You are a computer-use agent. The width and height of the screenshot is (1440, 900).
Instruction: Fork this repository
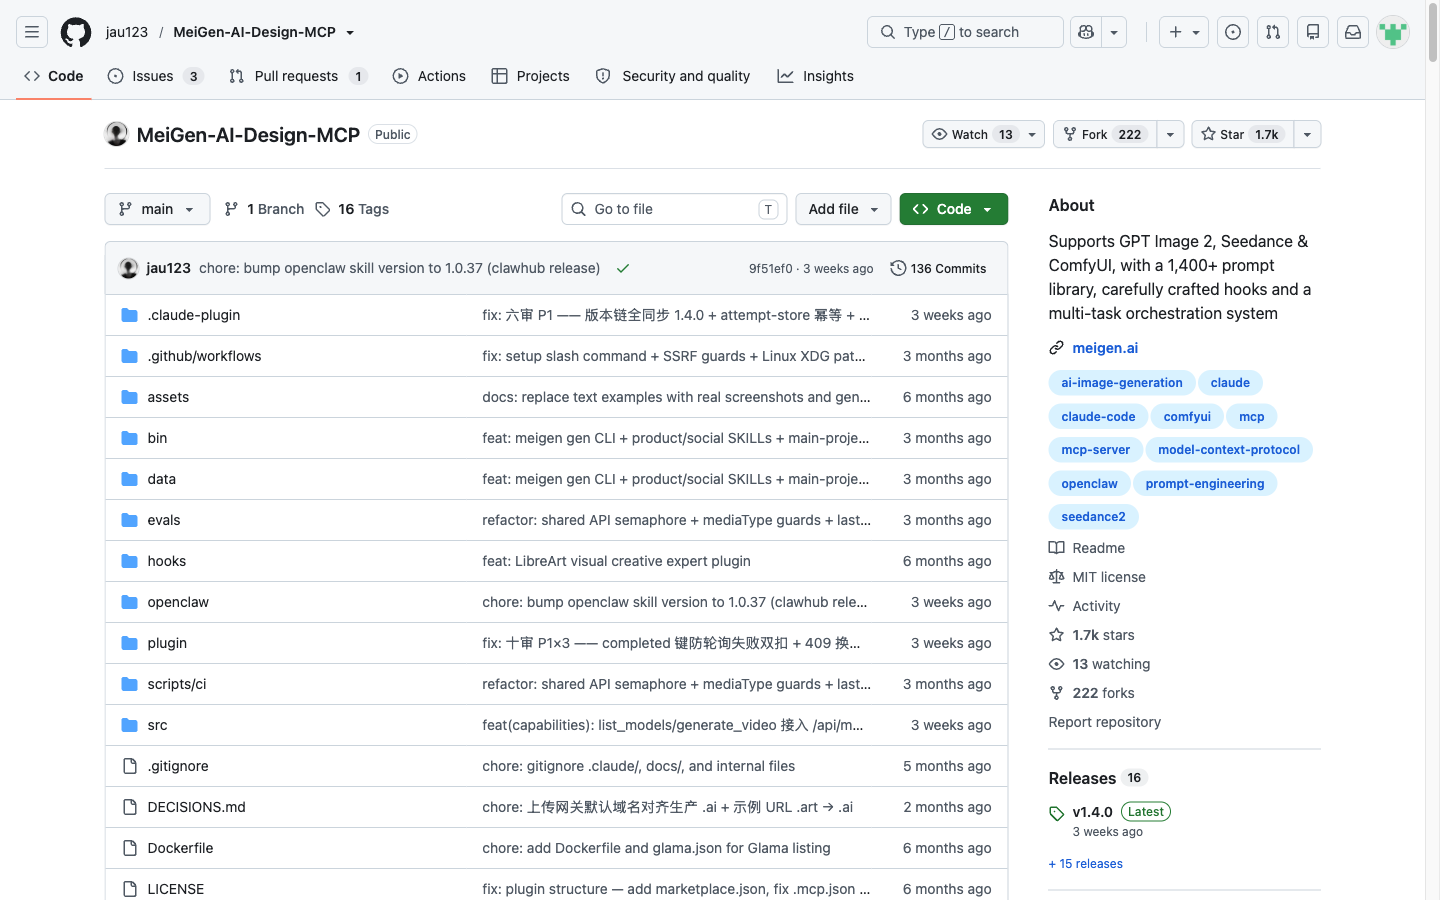pyautogui.click(x=1105, y=134)
